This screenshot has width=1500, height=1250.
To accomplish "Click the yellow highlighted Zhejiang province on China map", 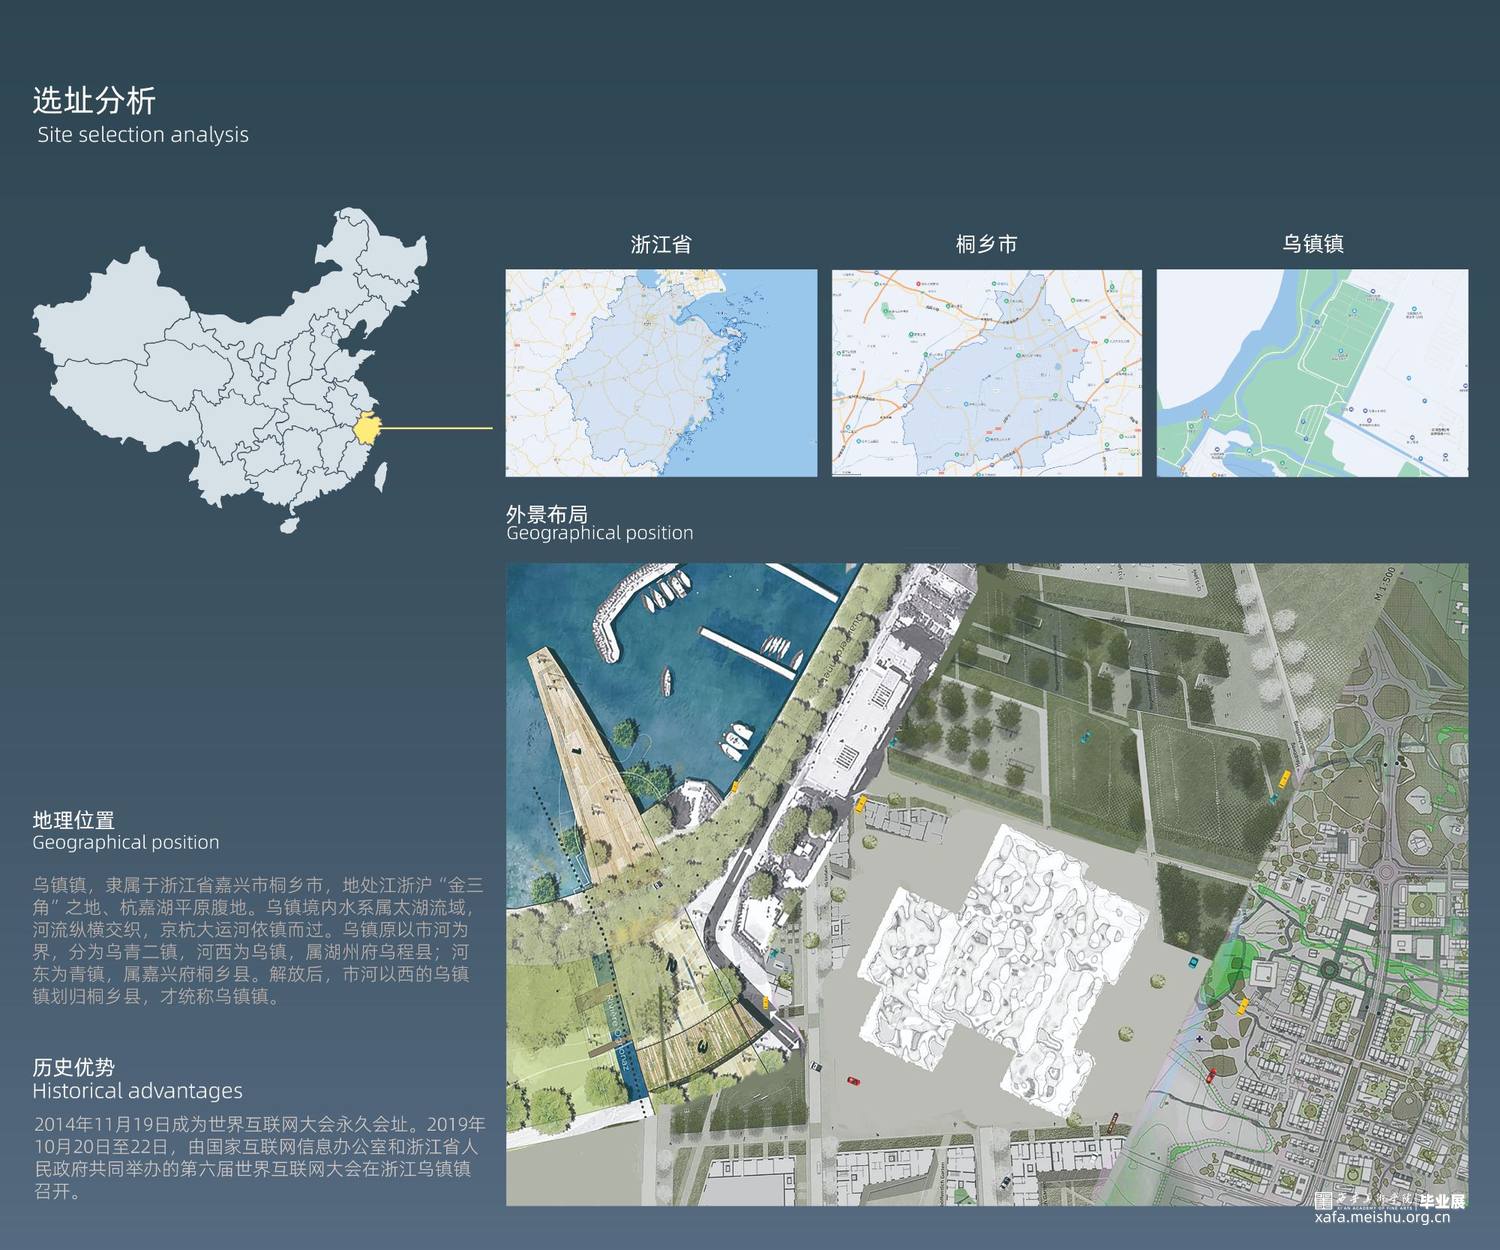I will tap(367, 429).
